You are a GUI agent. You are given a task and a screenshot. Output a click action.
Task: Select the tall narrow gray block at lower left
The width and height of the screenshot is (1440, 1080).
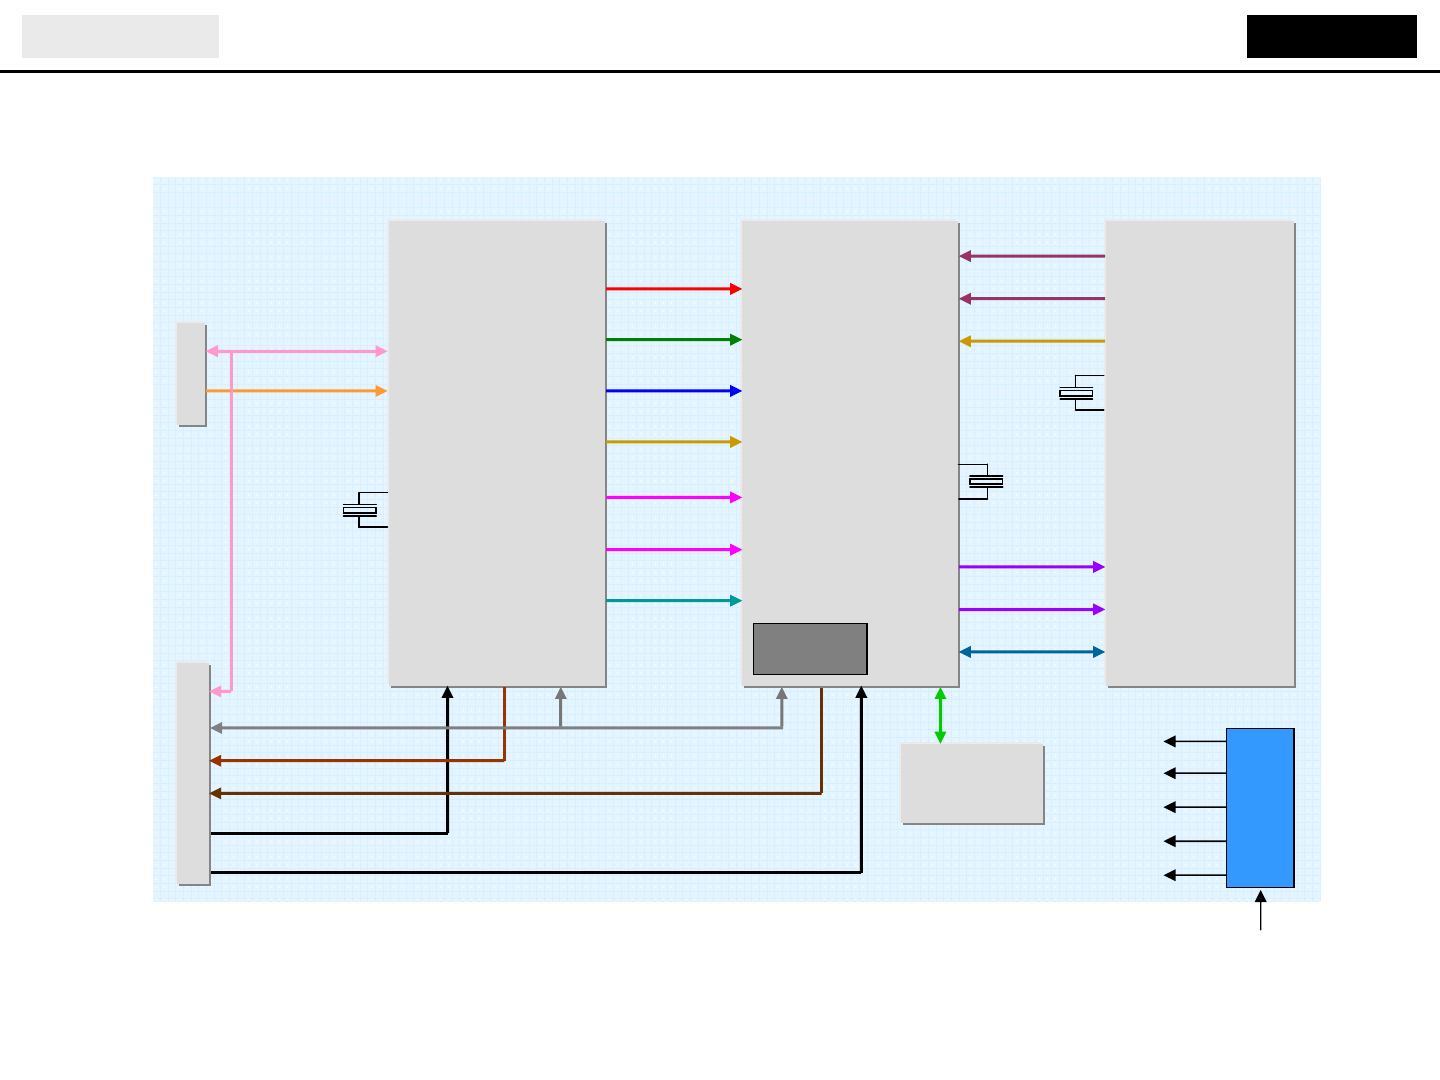(x=194, y=774)
